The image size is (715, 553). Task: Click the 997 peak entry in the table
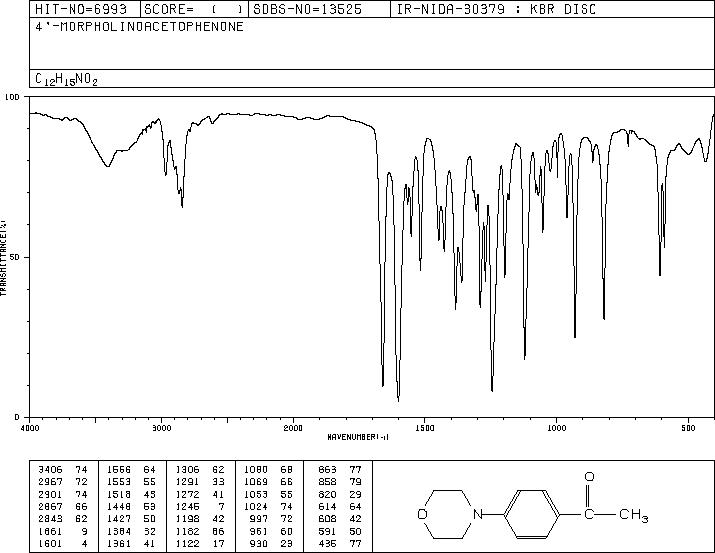click(272, 519)
